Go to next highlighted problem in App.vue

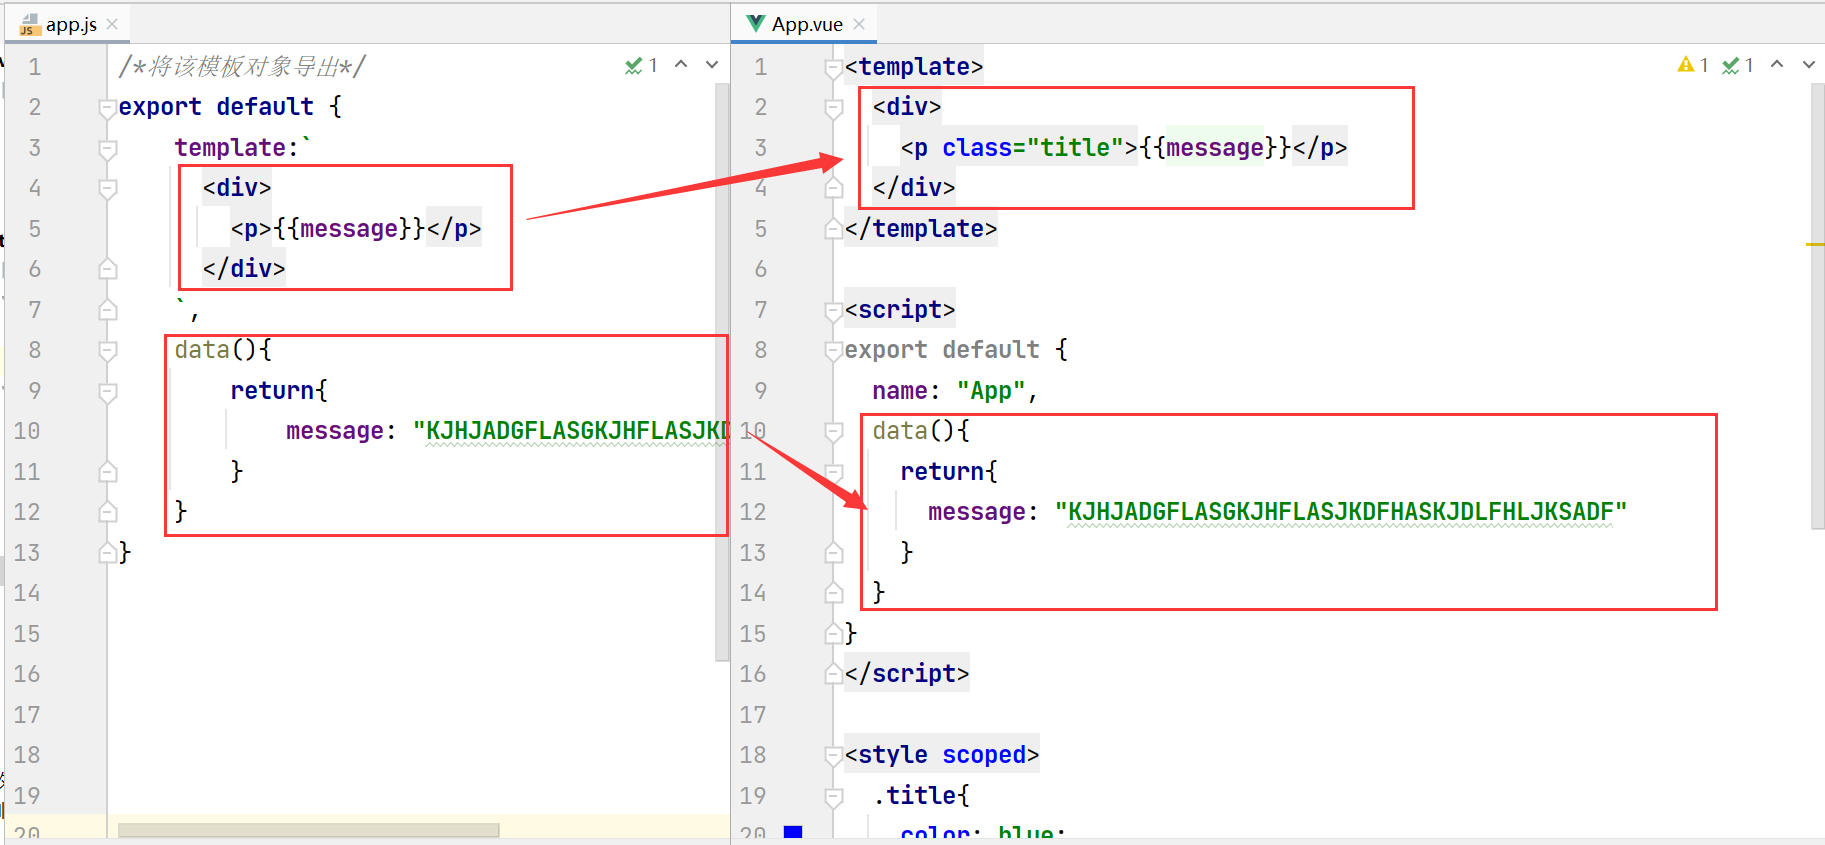pyautogui.click(x=1808, y=64)
